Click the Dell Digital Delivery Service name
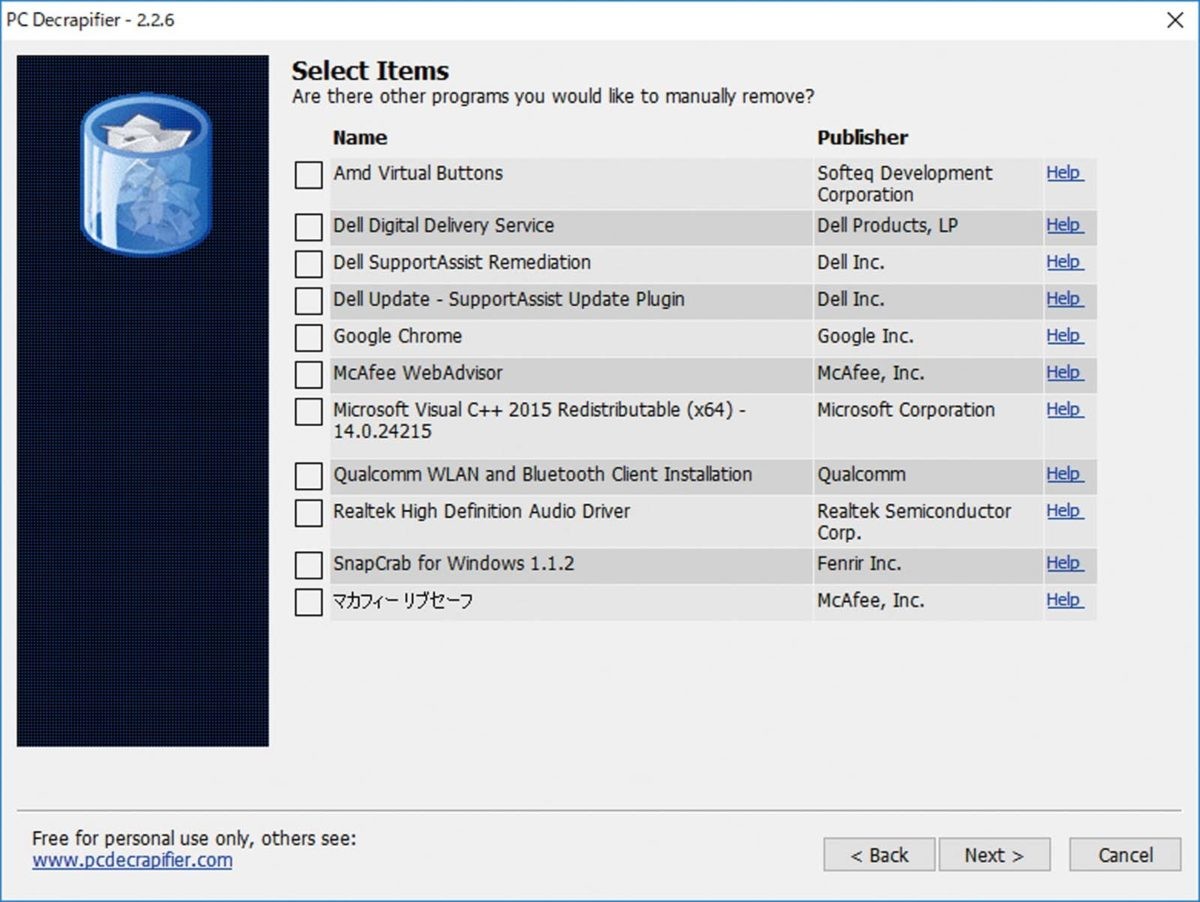Image resolution: width=1200 pixels, height=902 pixels. pos(443,226)
